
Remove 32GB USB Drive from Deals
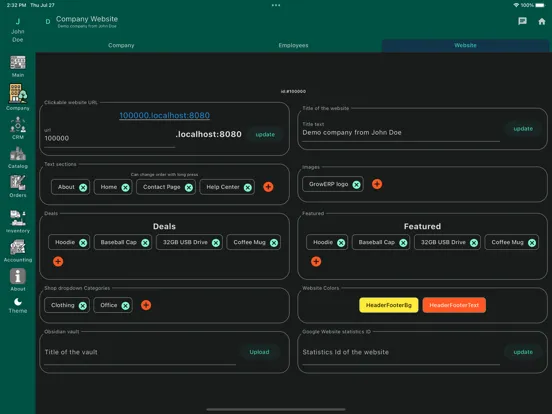(x=216, y=243)
